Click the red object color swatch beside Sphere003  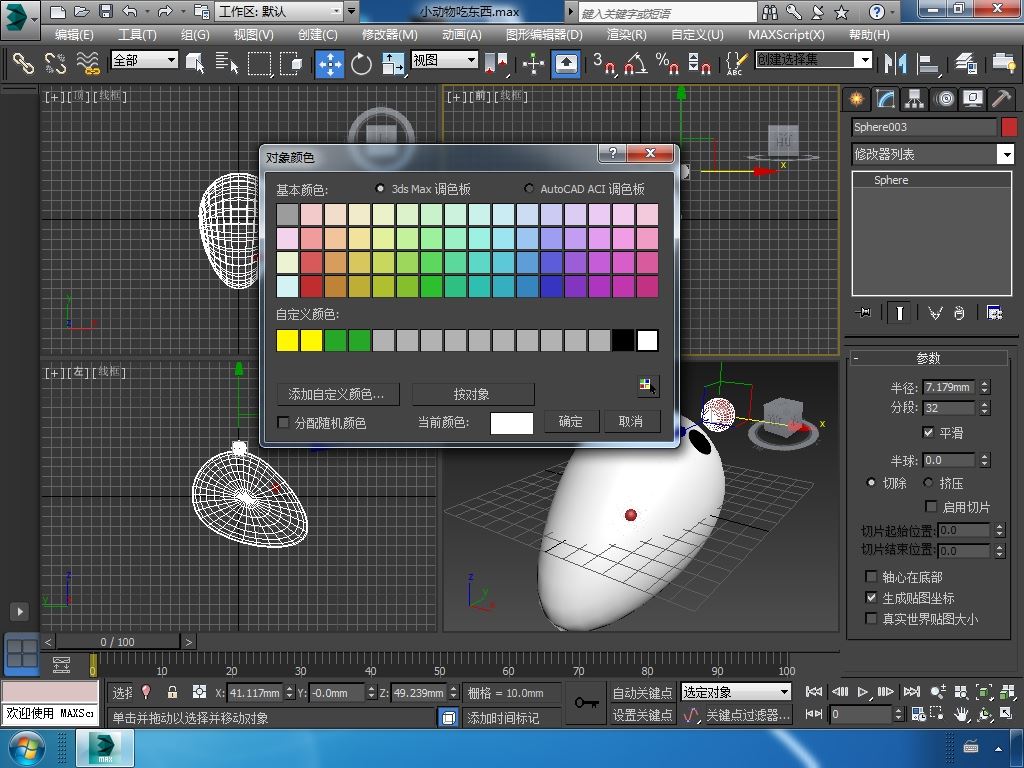click(x=1009, y=127)
